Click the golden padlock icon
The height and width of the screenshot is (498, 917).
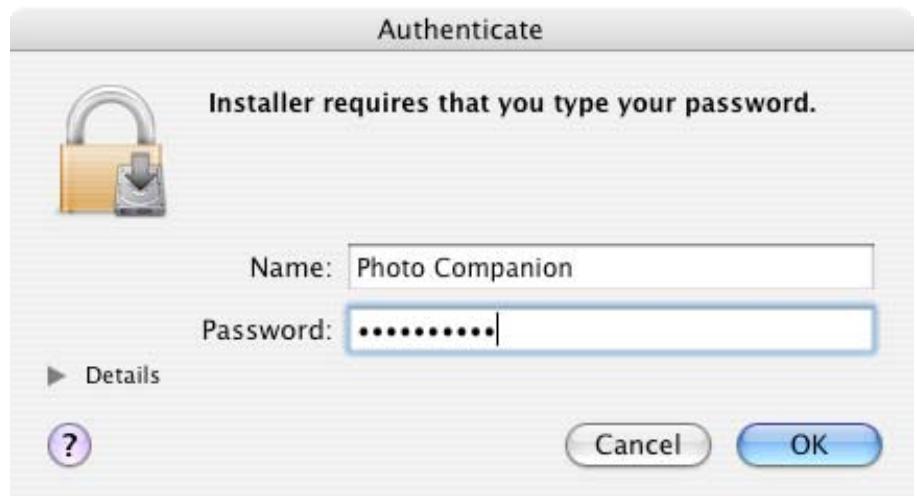(111, 151)
